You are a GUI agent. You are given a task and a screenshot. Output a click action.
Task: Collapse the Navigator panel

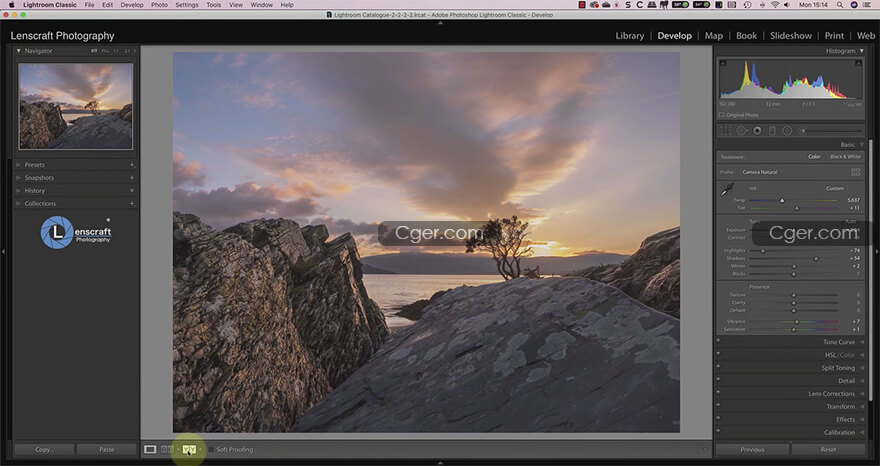point(19,51)
